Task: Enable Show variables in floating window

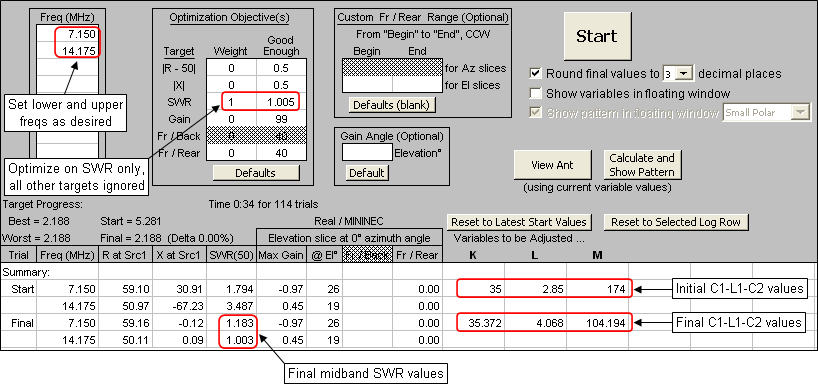Action: click(x=535, y=94)
